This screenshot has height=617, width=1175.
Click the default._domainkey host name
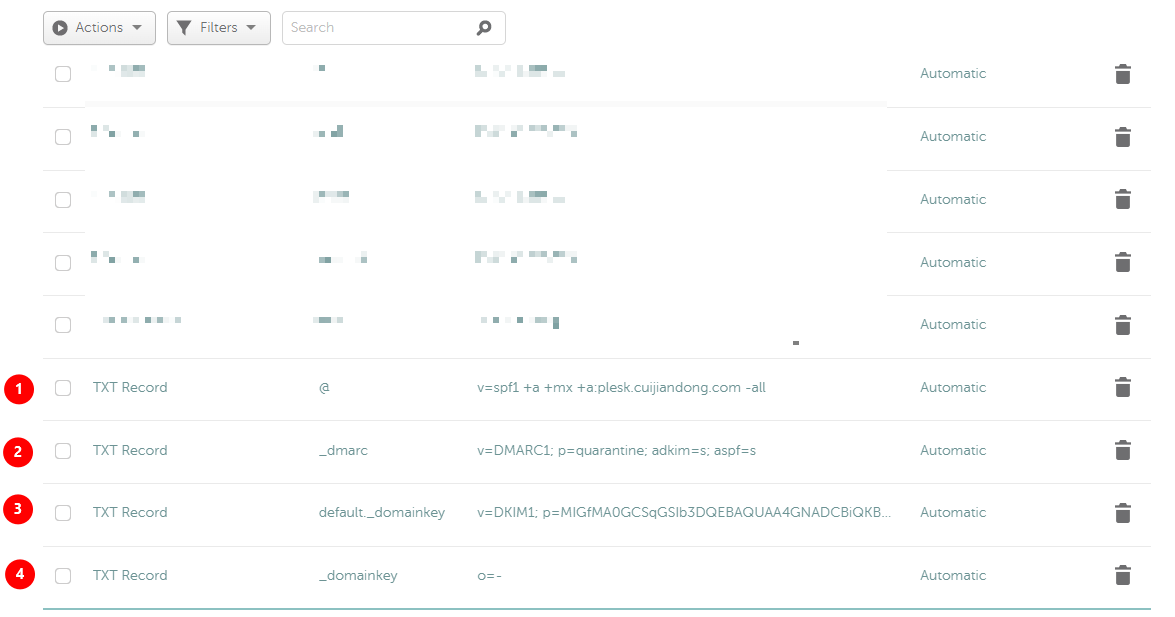381,512
